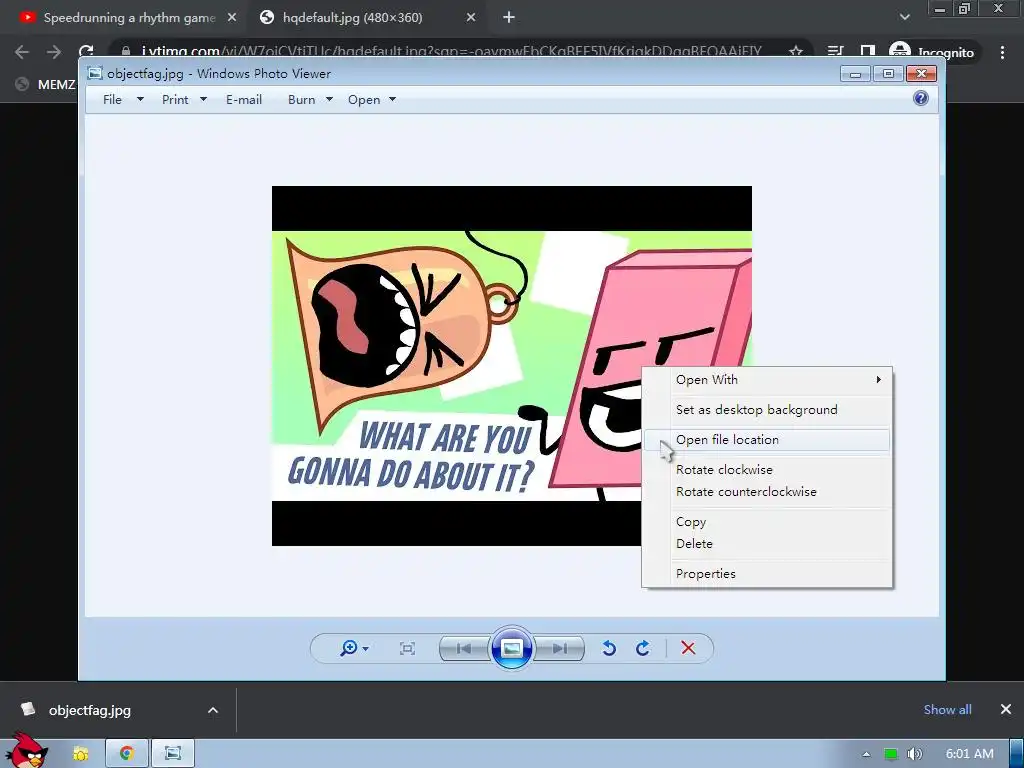Open Chrome three-dot menu
Viewport: 1024px width, 768px height.
(1002, 52)
